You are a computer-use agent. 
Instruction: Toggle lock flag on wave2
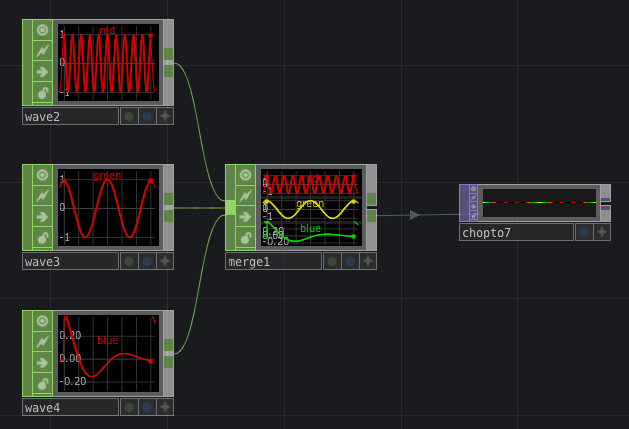[43, 93]
